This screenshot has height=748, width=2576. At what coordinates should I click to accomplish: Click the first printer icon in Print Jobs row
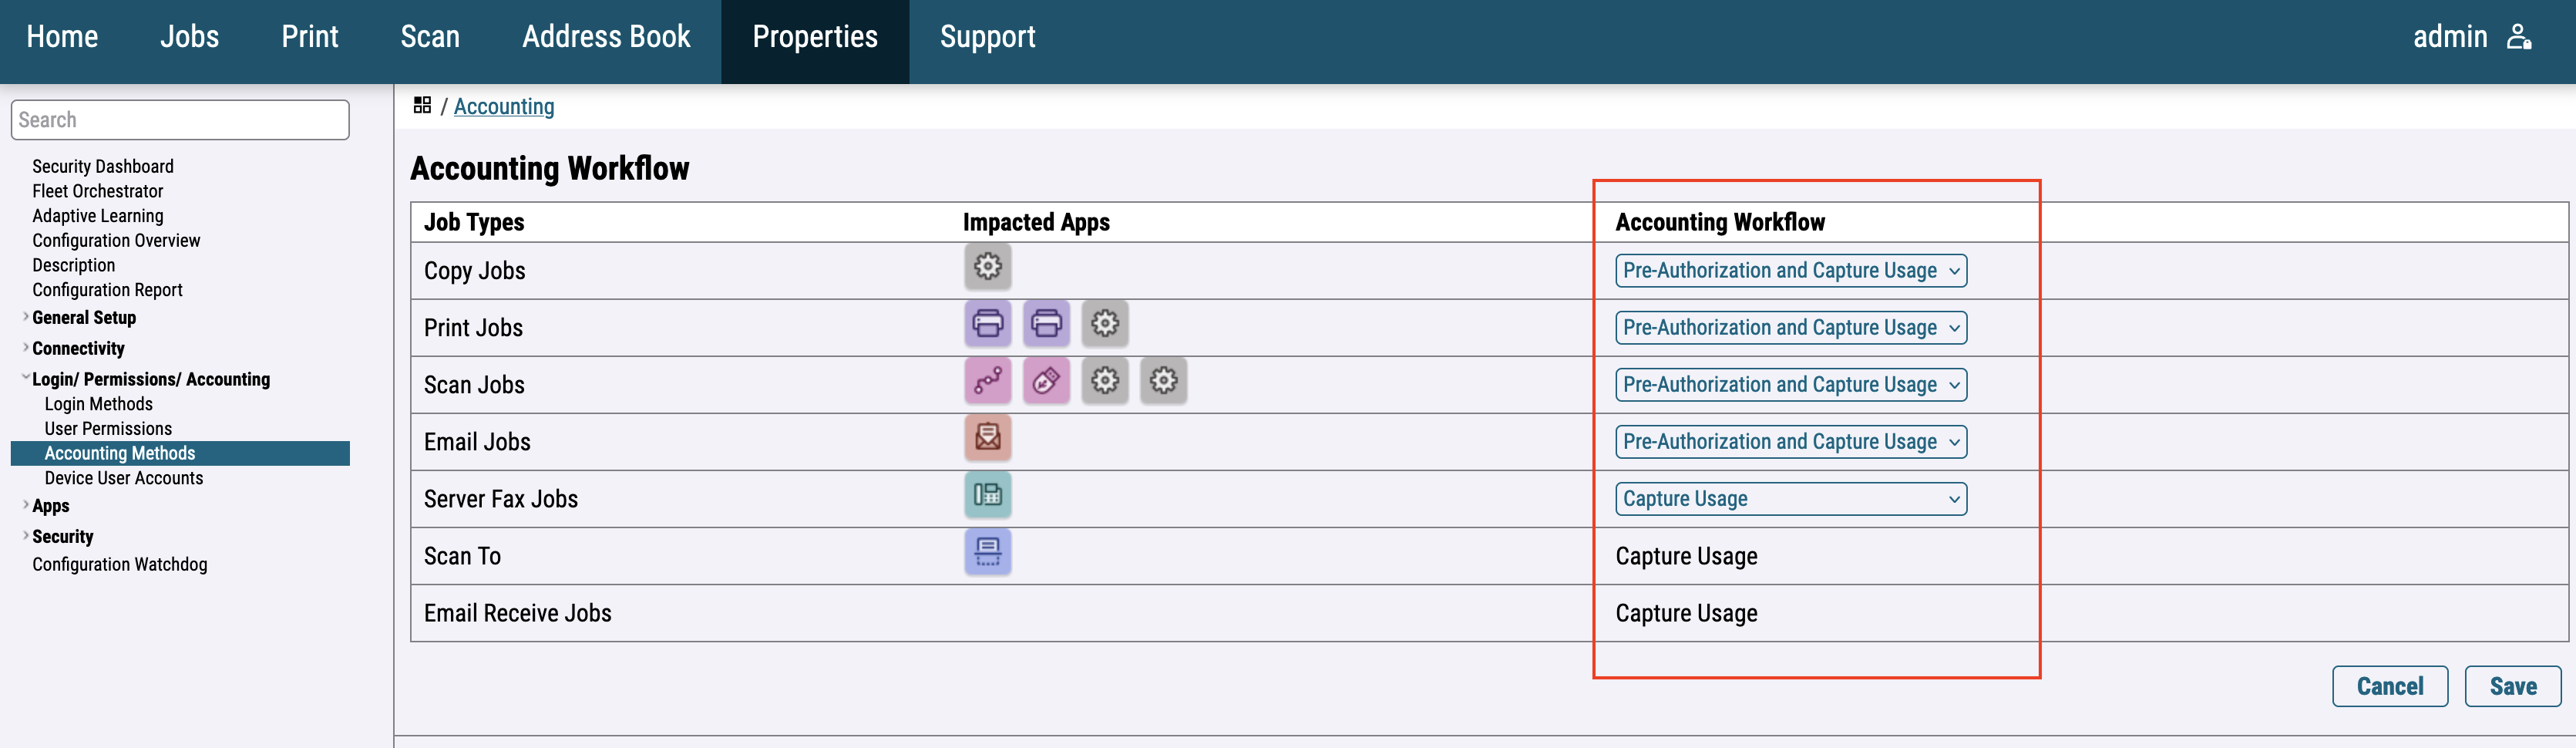tap(987, 324)
